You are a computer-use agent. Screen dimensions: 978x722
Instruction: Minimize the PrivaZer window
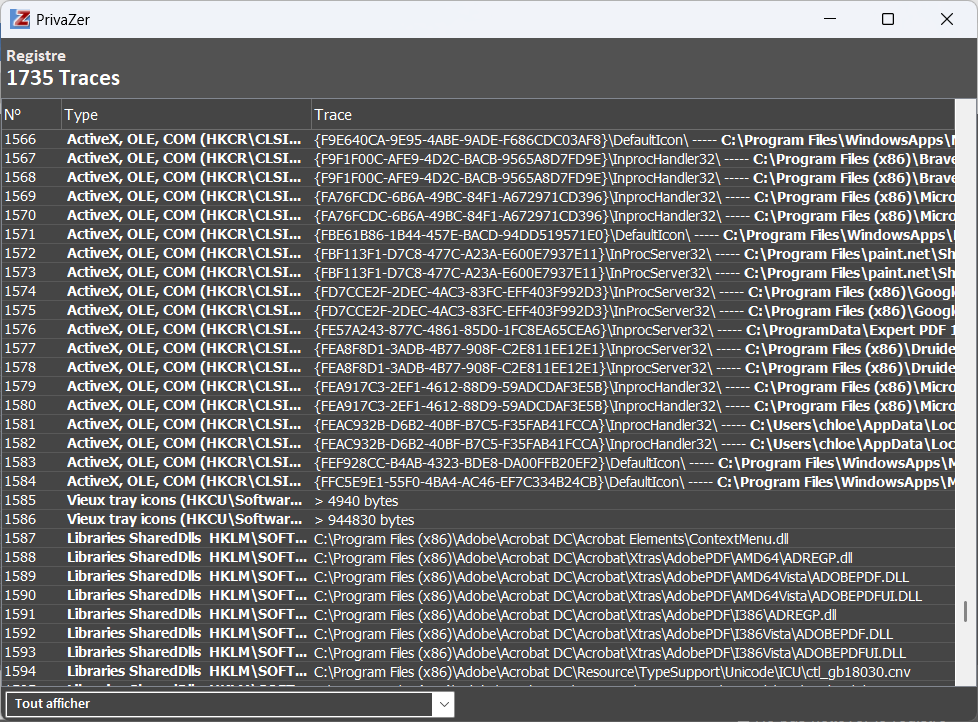(828, 19)
